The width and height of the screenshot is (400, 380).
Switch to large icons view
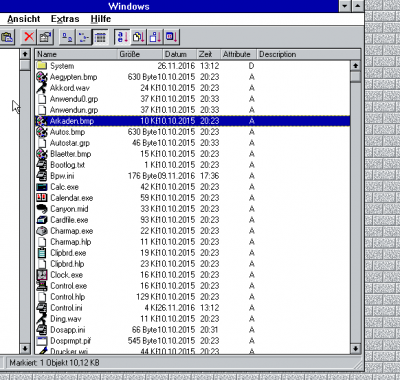[67, 37]
